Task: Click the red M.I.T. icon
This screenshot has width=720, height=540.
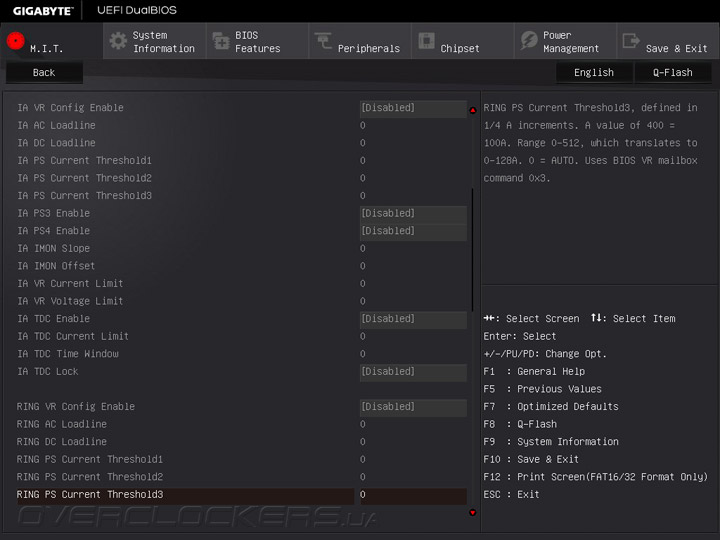Action: pos(16,41)
